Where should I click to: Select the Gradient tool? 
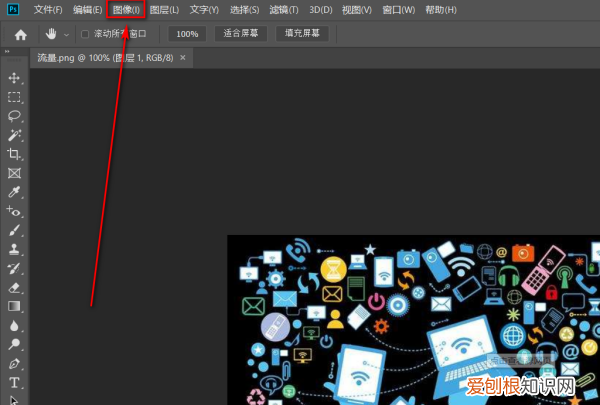(14, 306)
